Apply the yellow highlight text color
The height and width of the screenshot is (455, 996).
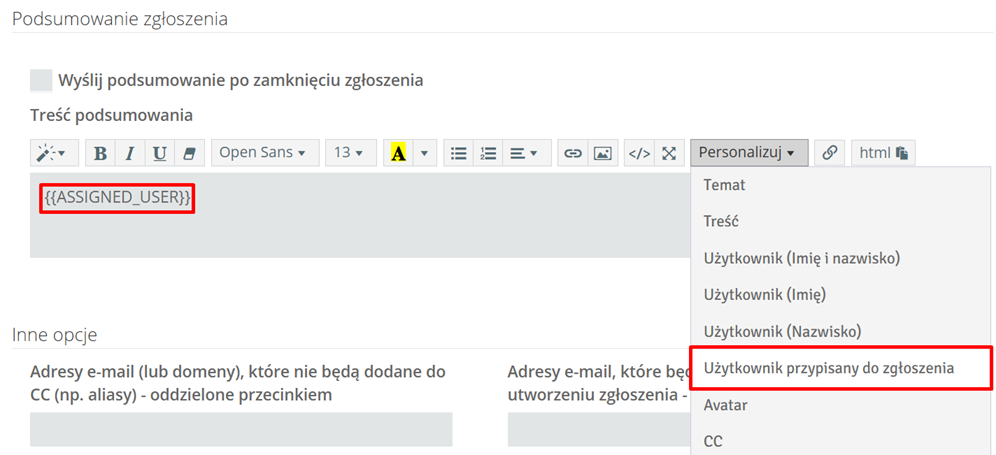tap(398, 153)
